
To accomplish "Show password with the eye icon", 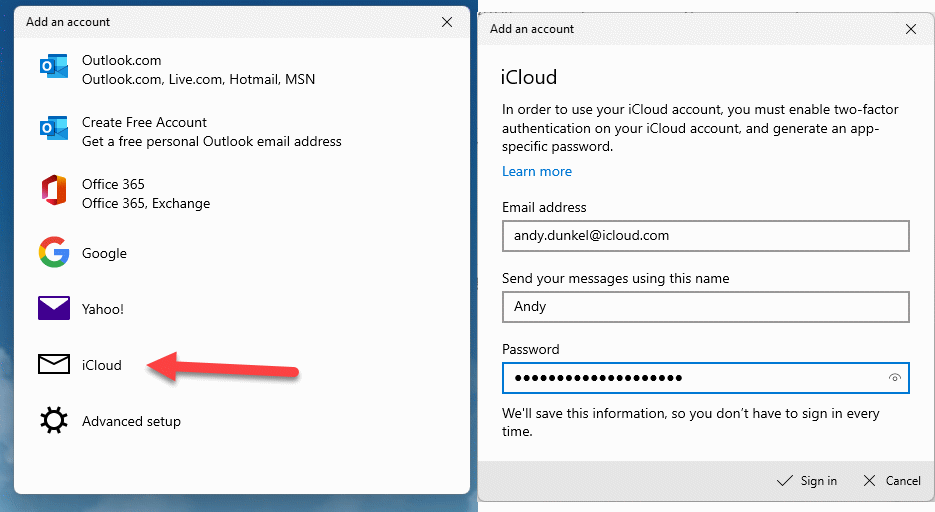I will click(x=894, y=377).
